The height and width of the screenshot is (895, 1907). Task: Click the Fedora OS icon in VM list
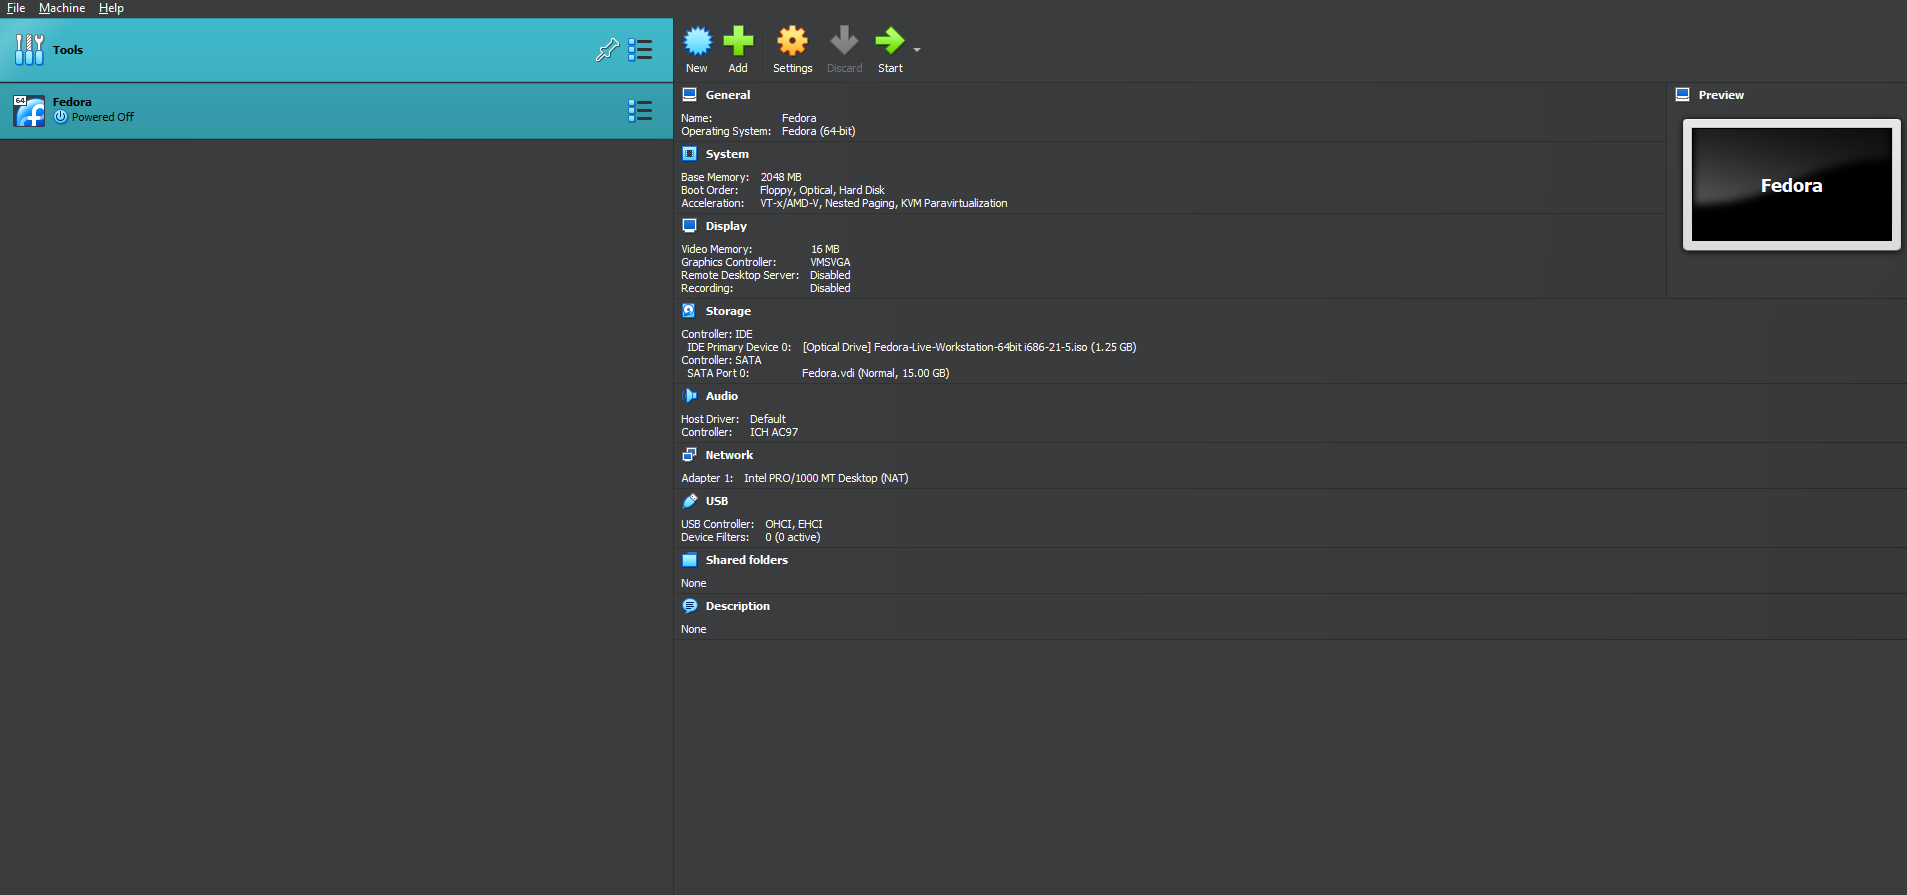[29, 111]
